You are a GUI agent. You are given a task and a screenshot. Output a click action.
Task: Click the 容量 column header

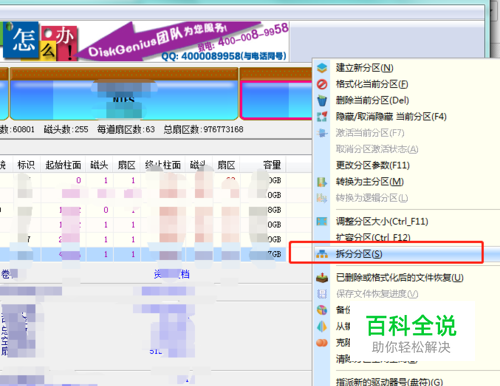coord(271,165)
